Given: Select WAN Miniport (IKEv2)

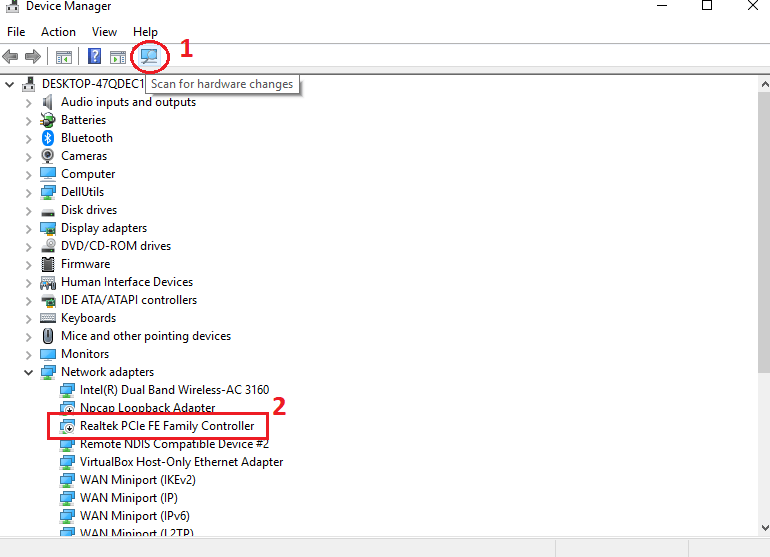Looking at the screenshot, I should pos(138,480).
